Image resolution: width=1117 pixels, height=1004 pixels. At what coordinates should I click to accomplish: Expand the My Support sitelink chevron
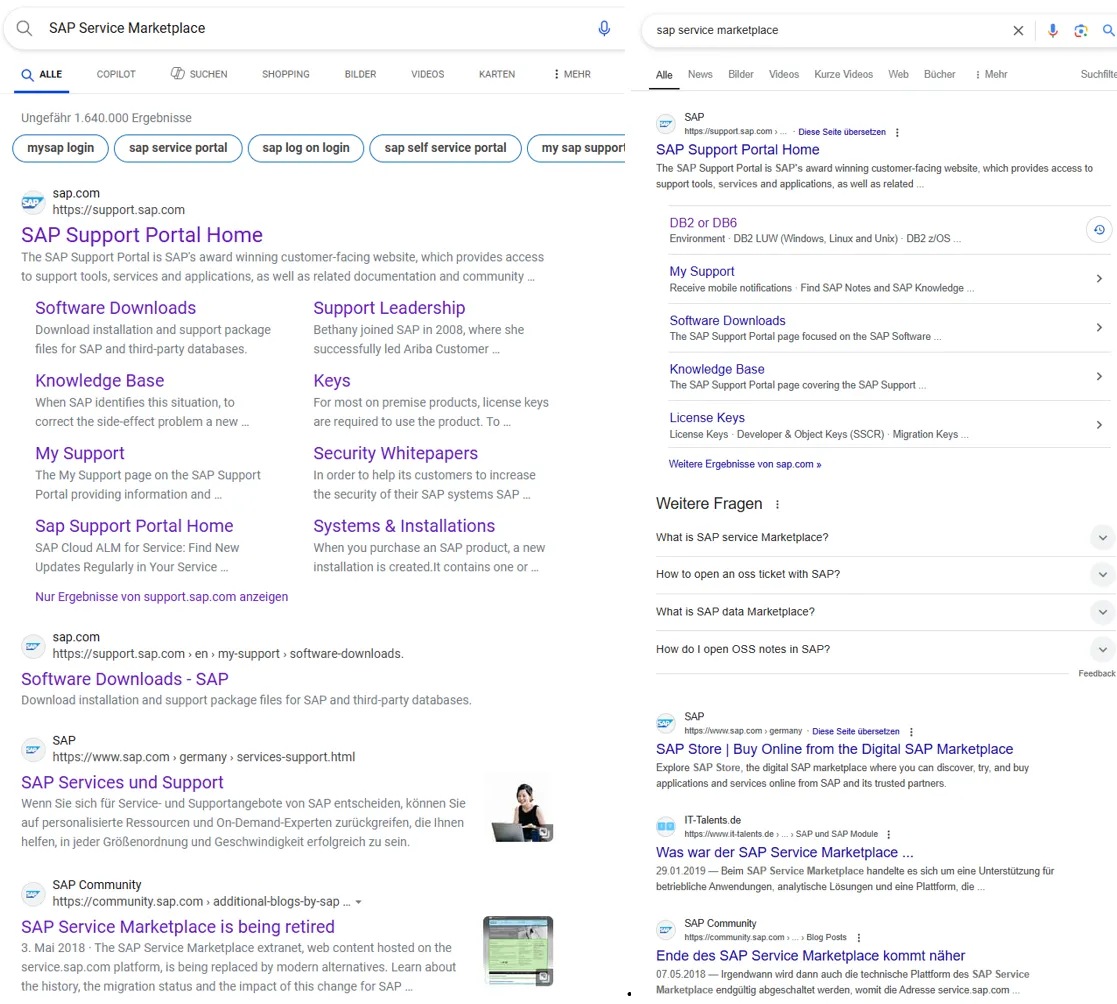coord(1098,279)
